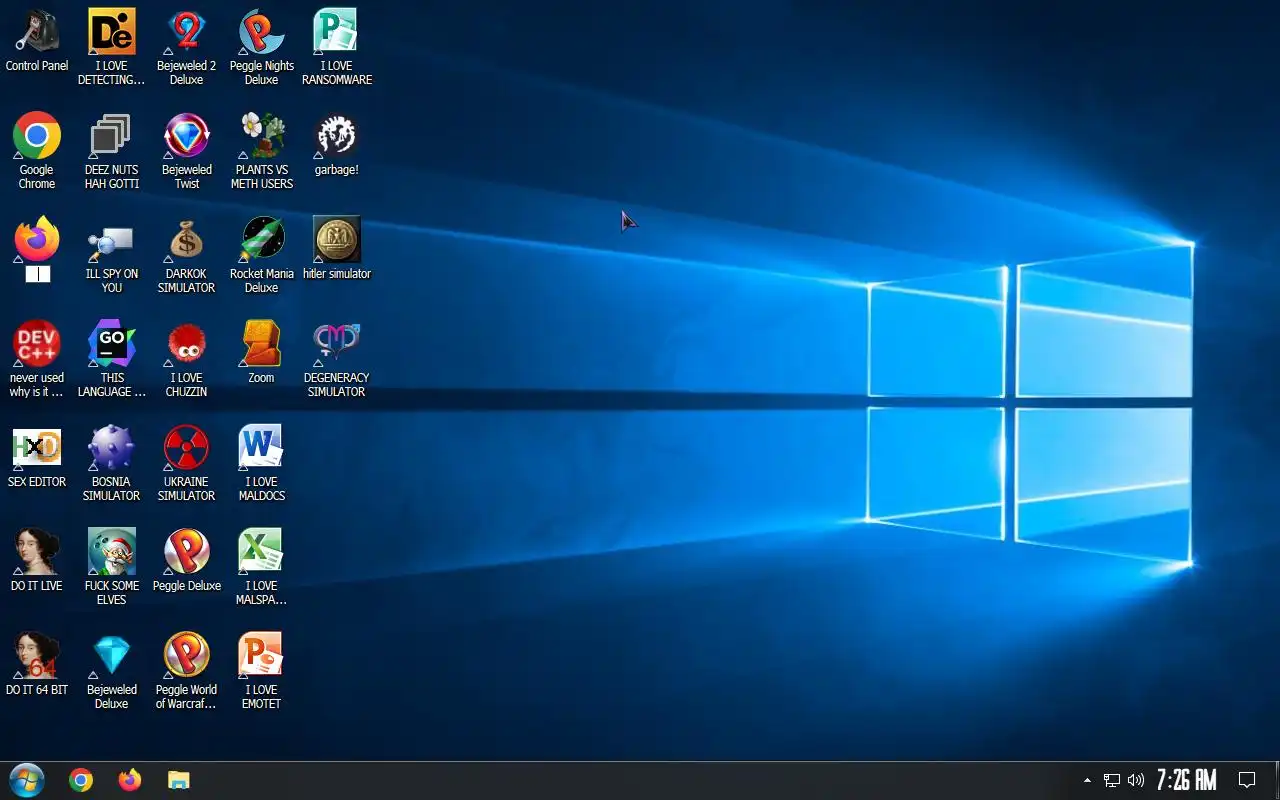The height and width of the screenshot is (800, 1280).
Task: Launch Firefox from the taskbar
Action: 130,780
